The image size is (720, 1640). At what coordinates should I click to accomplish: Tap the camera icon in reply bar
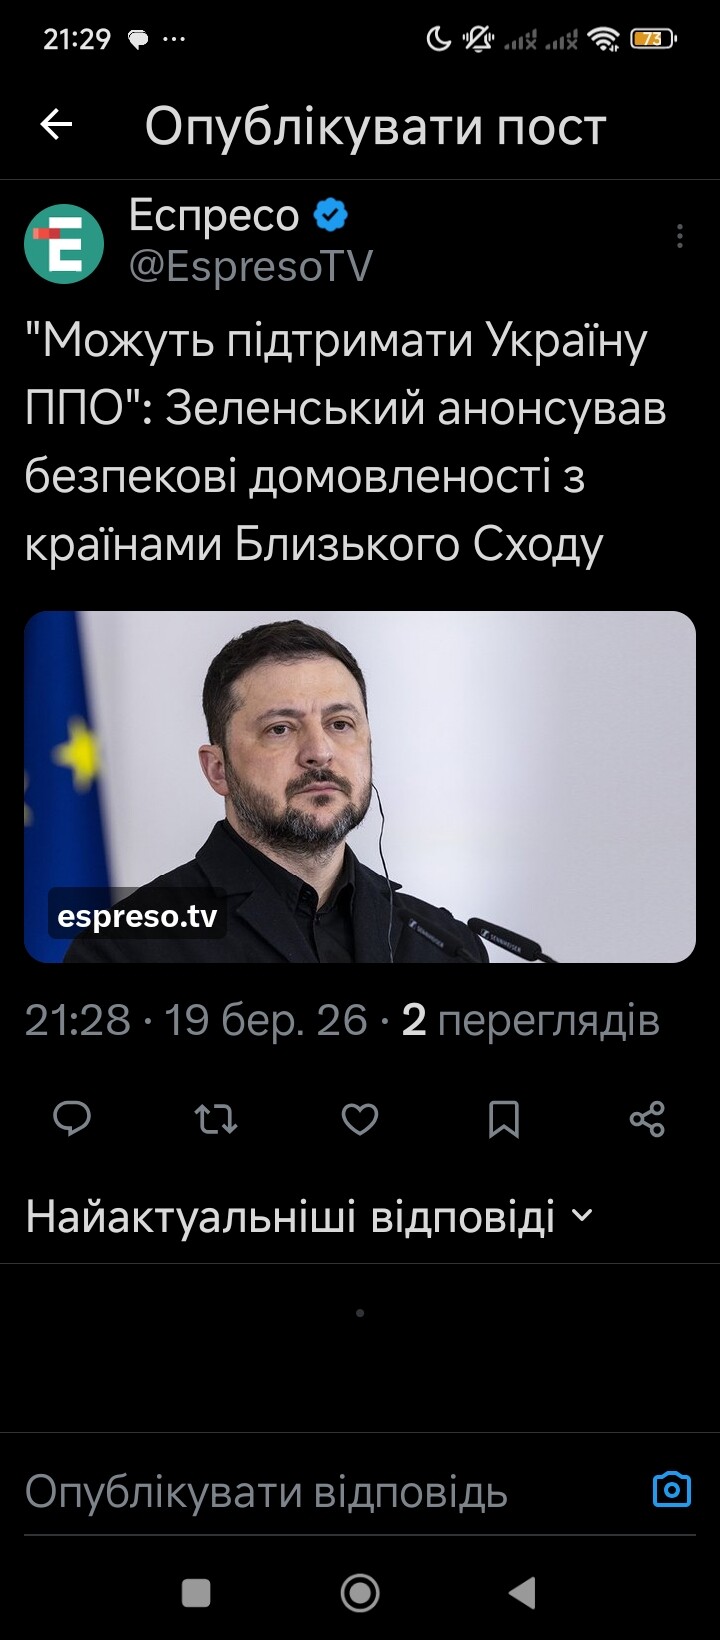[x=672, y=1490]
